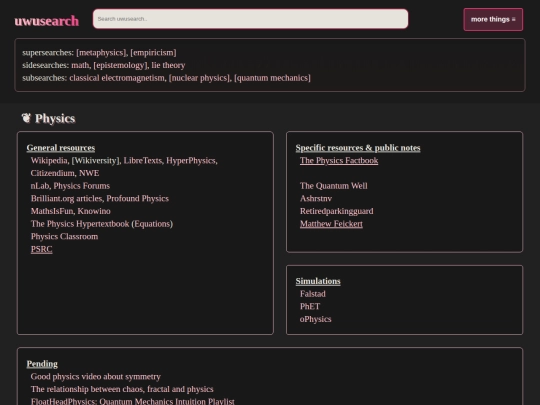Open the PhET simulations link

click(310, 306)
